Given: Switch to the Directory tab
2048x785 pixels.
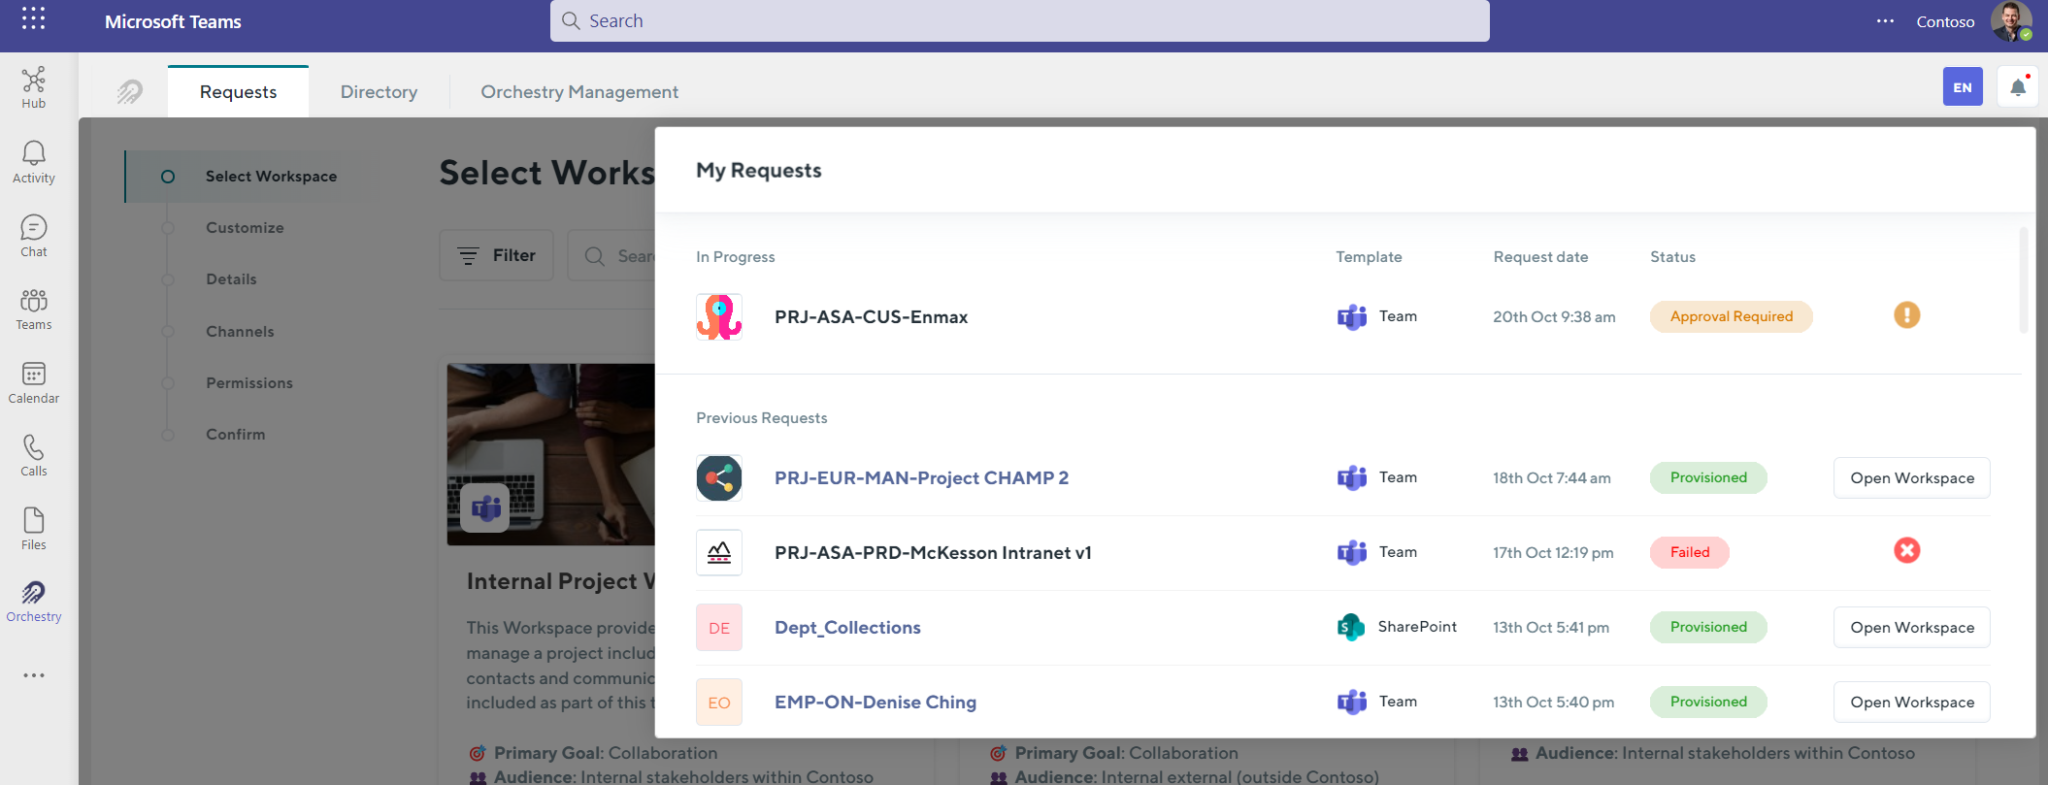Looking at the screenshot, I should point(379,92).
